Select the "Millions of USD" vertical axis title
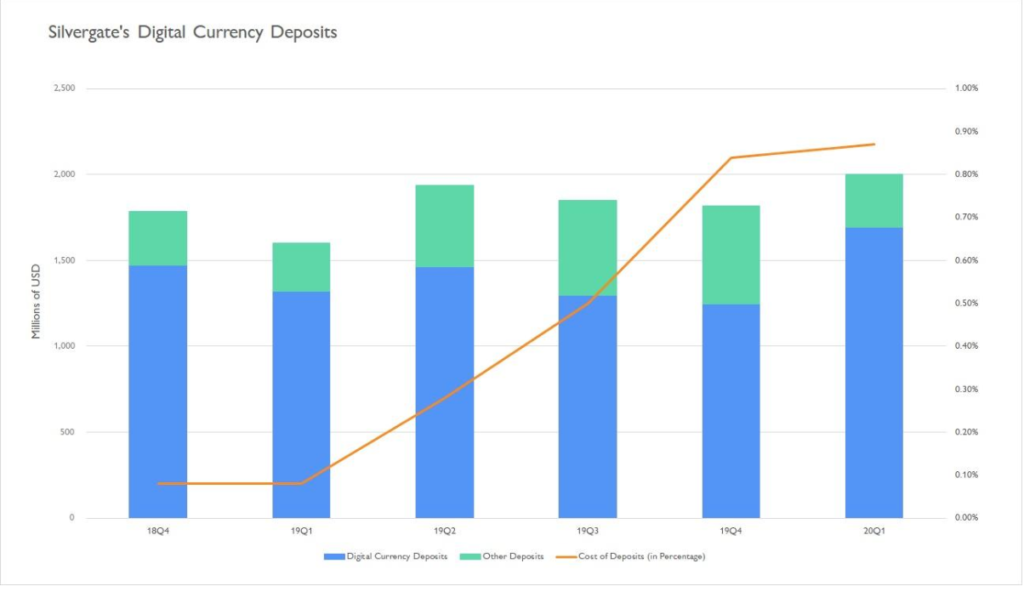Screen dimensions: 1024x592 (x=36, y=302)
